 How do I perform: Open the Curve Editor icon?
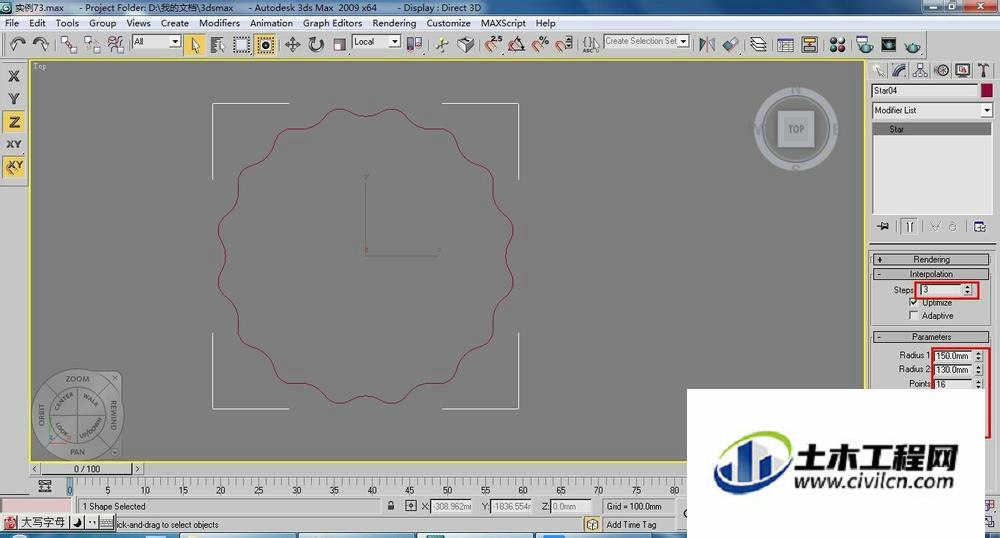[x=786, y=45]
